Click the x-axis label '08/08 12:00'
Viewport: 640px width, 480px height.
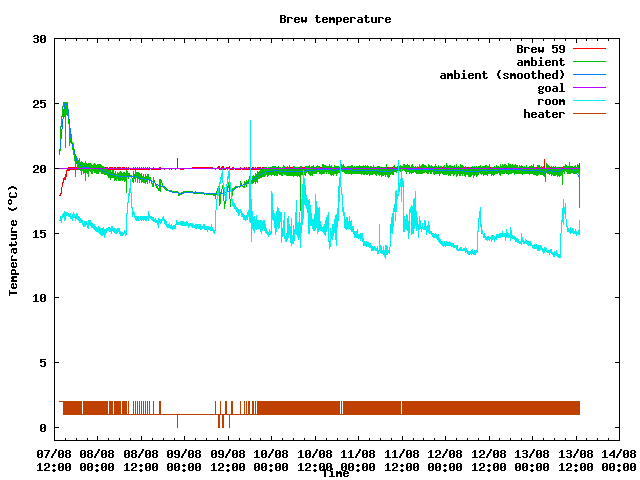point(141,460)
